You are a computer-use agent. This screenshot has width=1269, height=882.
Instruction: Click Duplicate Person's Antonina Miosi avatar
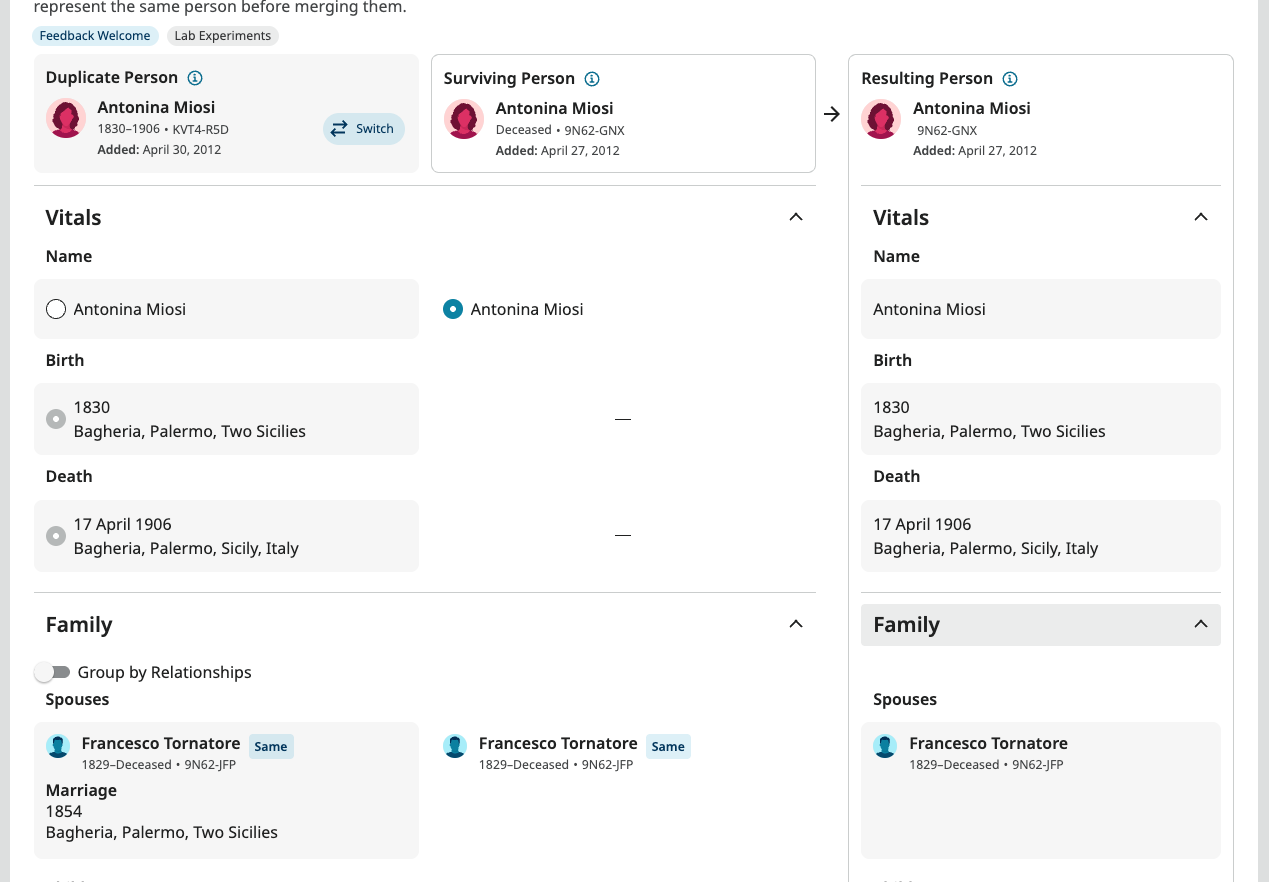point(66,119)
